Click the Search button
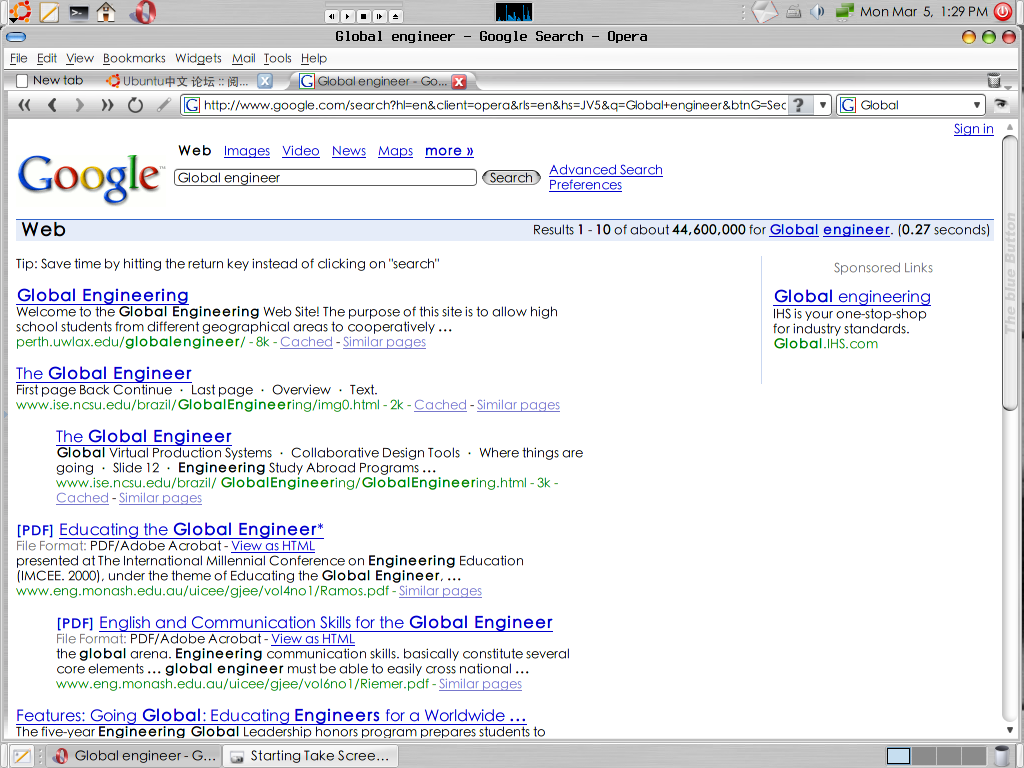The width and height of the screenshot is (1024, 768). (x=511, y=178)
